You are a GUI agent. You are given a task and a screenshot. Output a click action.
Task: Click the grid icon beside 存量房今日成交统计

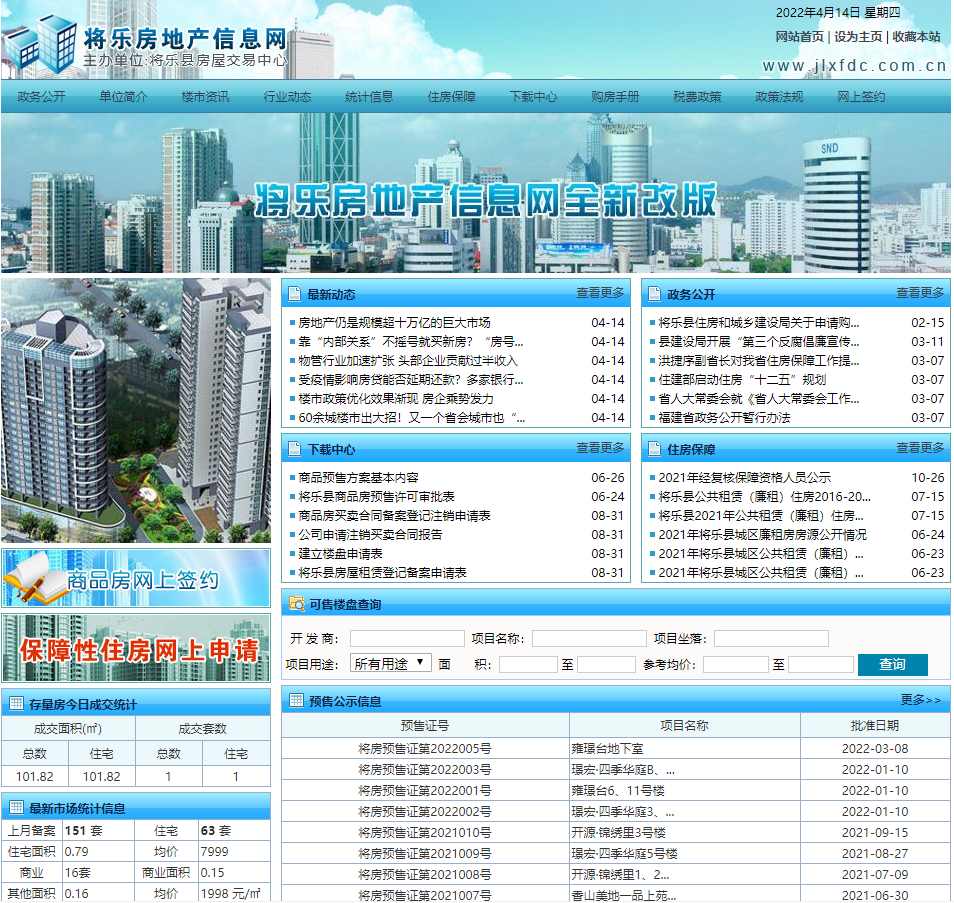16,703
